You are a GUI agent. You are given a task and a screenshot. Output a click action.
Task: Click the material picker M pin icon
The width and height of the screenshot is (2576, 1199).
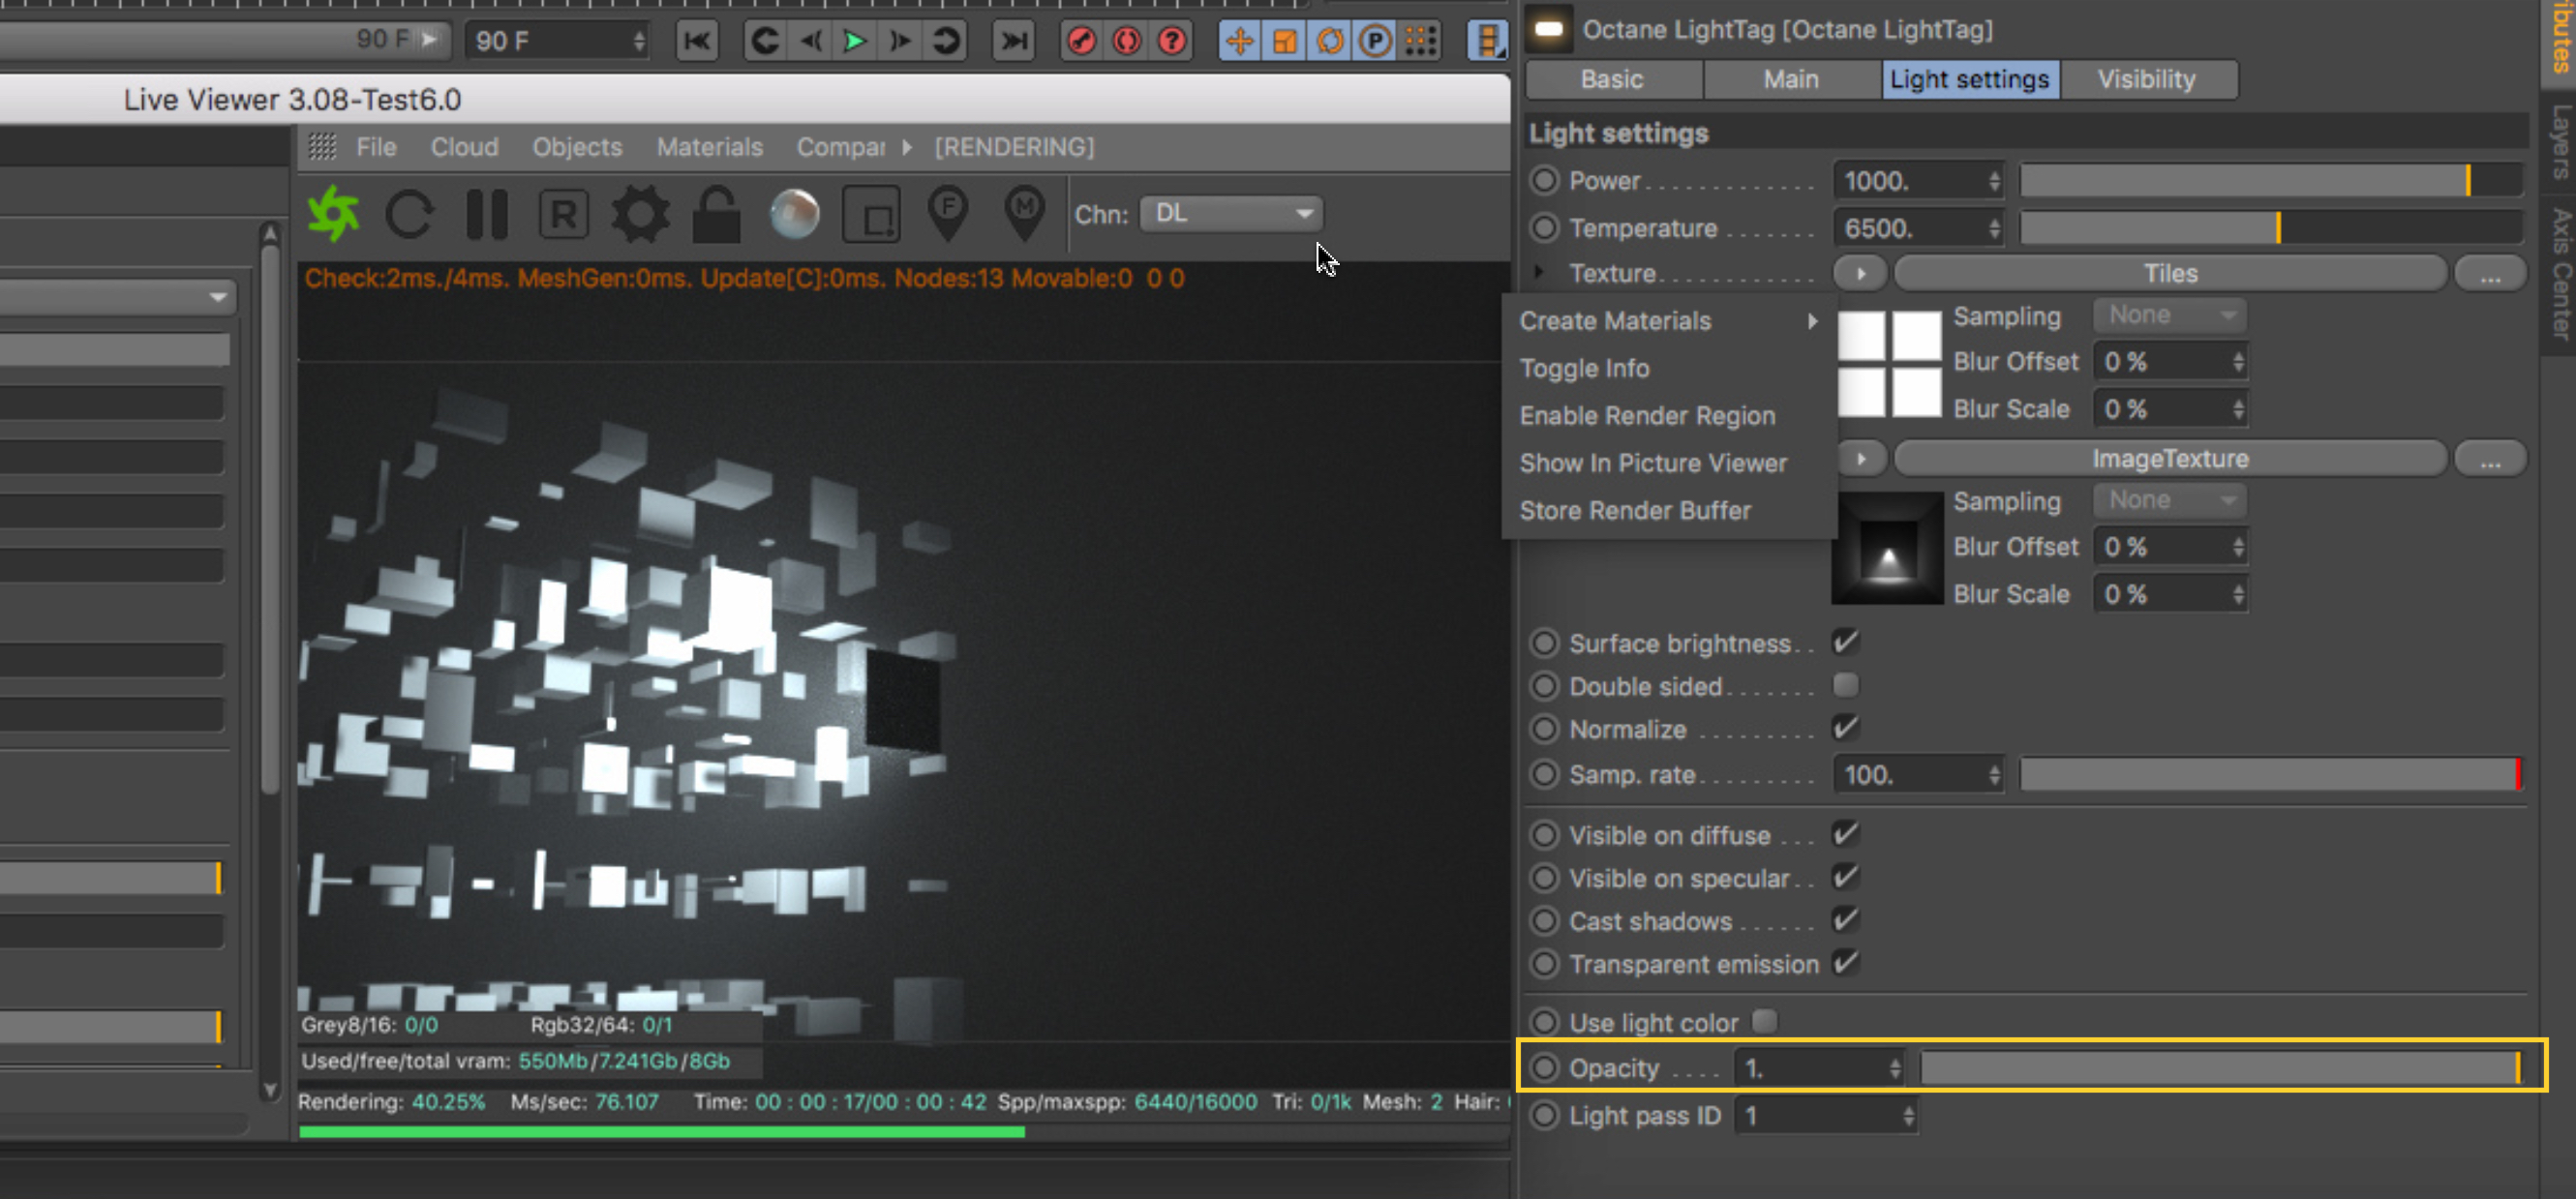1024,212
